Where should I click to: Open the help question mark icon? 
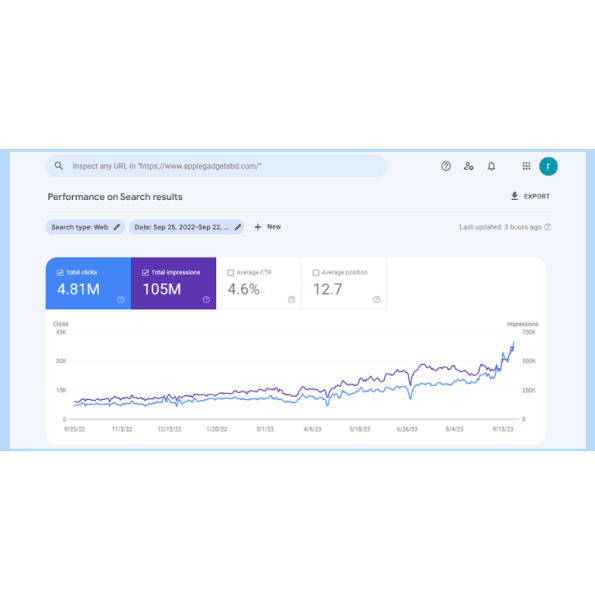click(x=446, y=166)
